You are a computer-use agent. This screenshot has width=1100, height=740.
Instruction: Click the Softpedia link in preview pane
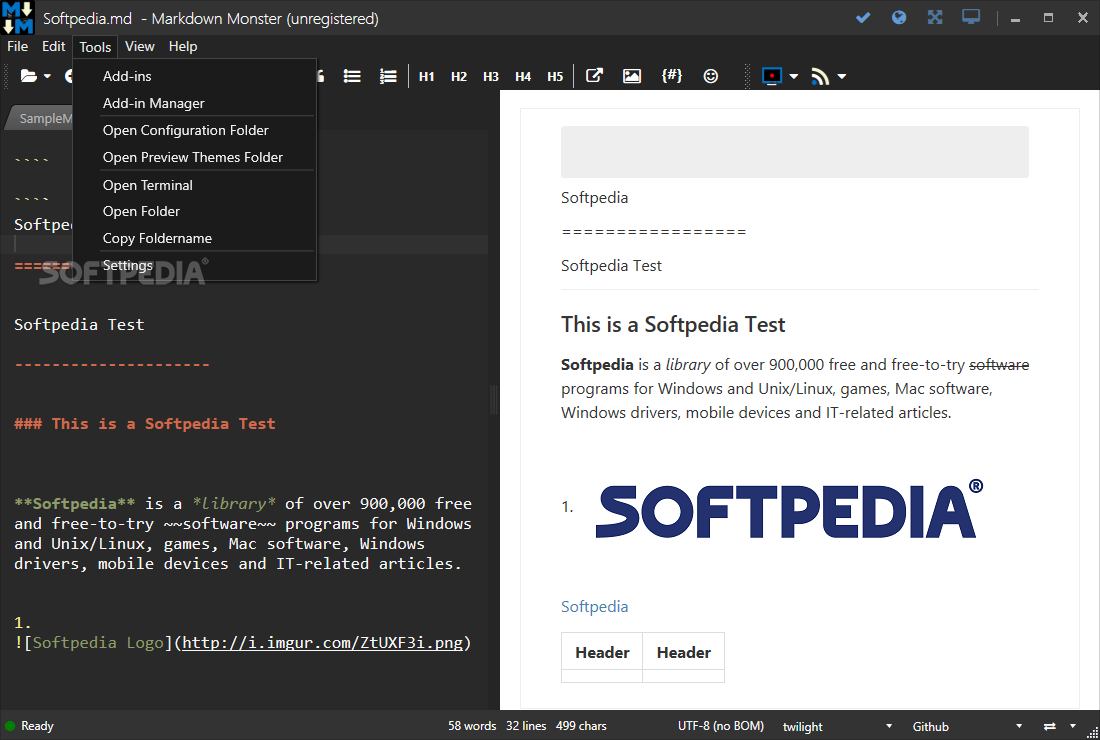click(x=595, y=607)
